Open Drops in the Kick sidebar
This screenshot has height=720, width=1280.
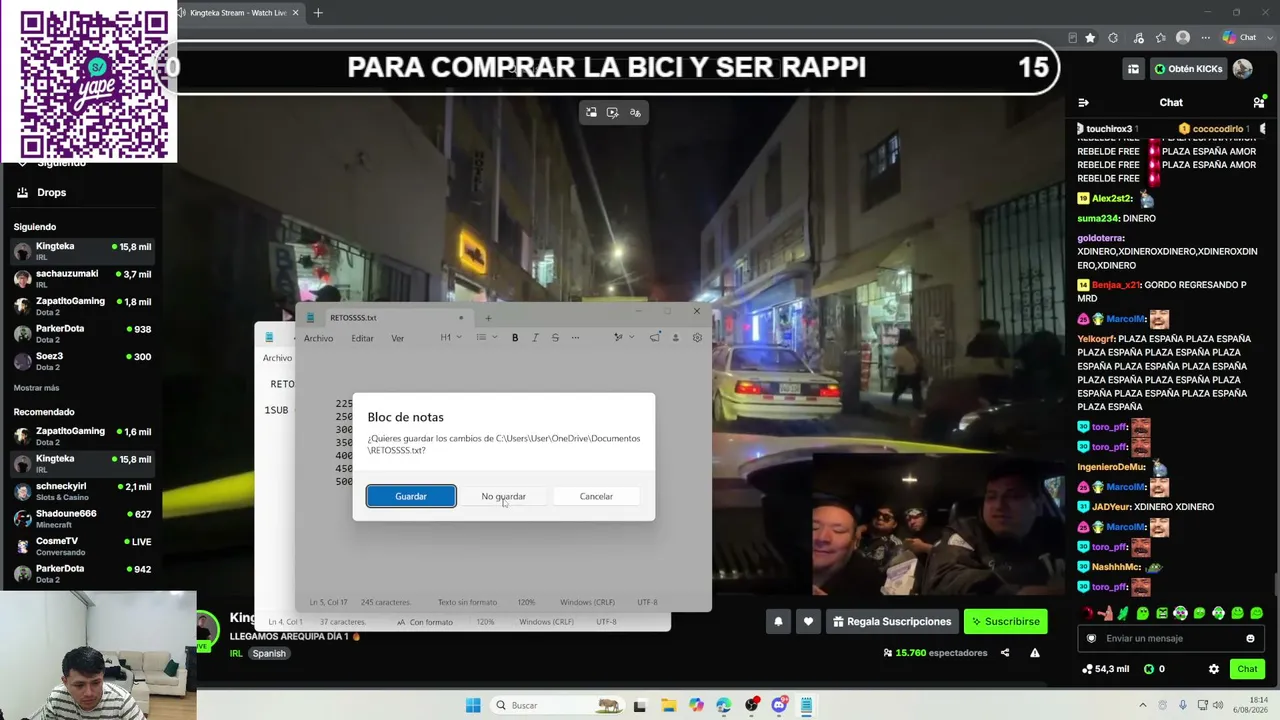coord(51,192)
